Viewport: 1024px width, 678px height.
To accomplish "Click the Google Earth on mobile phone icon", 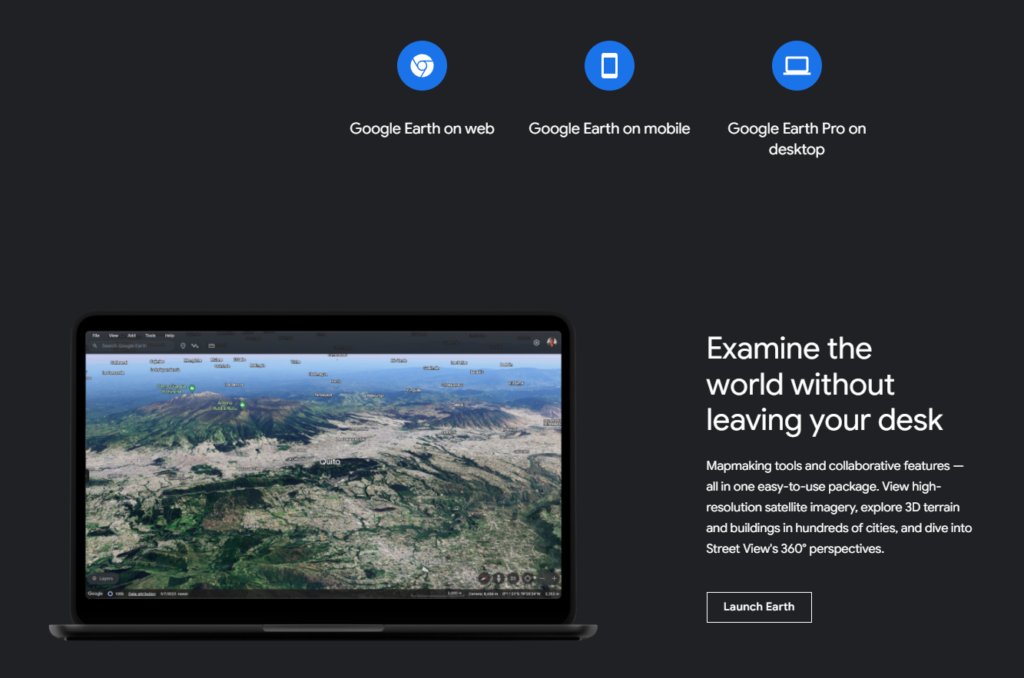I will (609, 67).
